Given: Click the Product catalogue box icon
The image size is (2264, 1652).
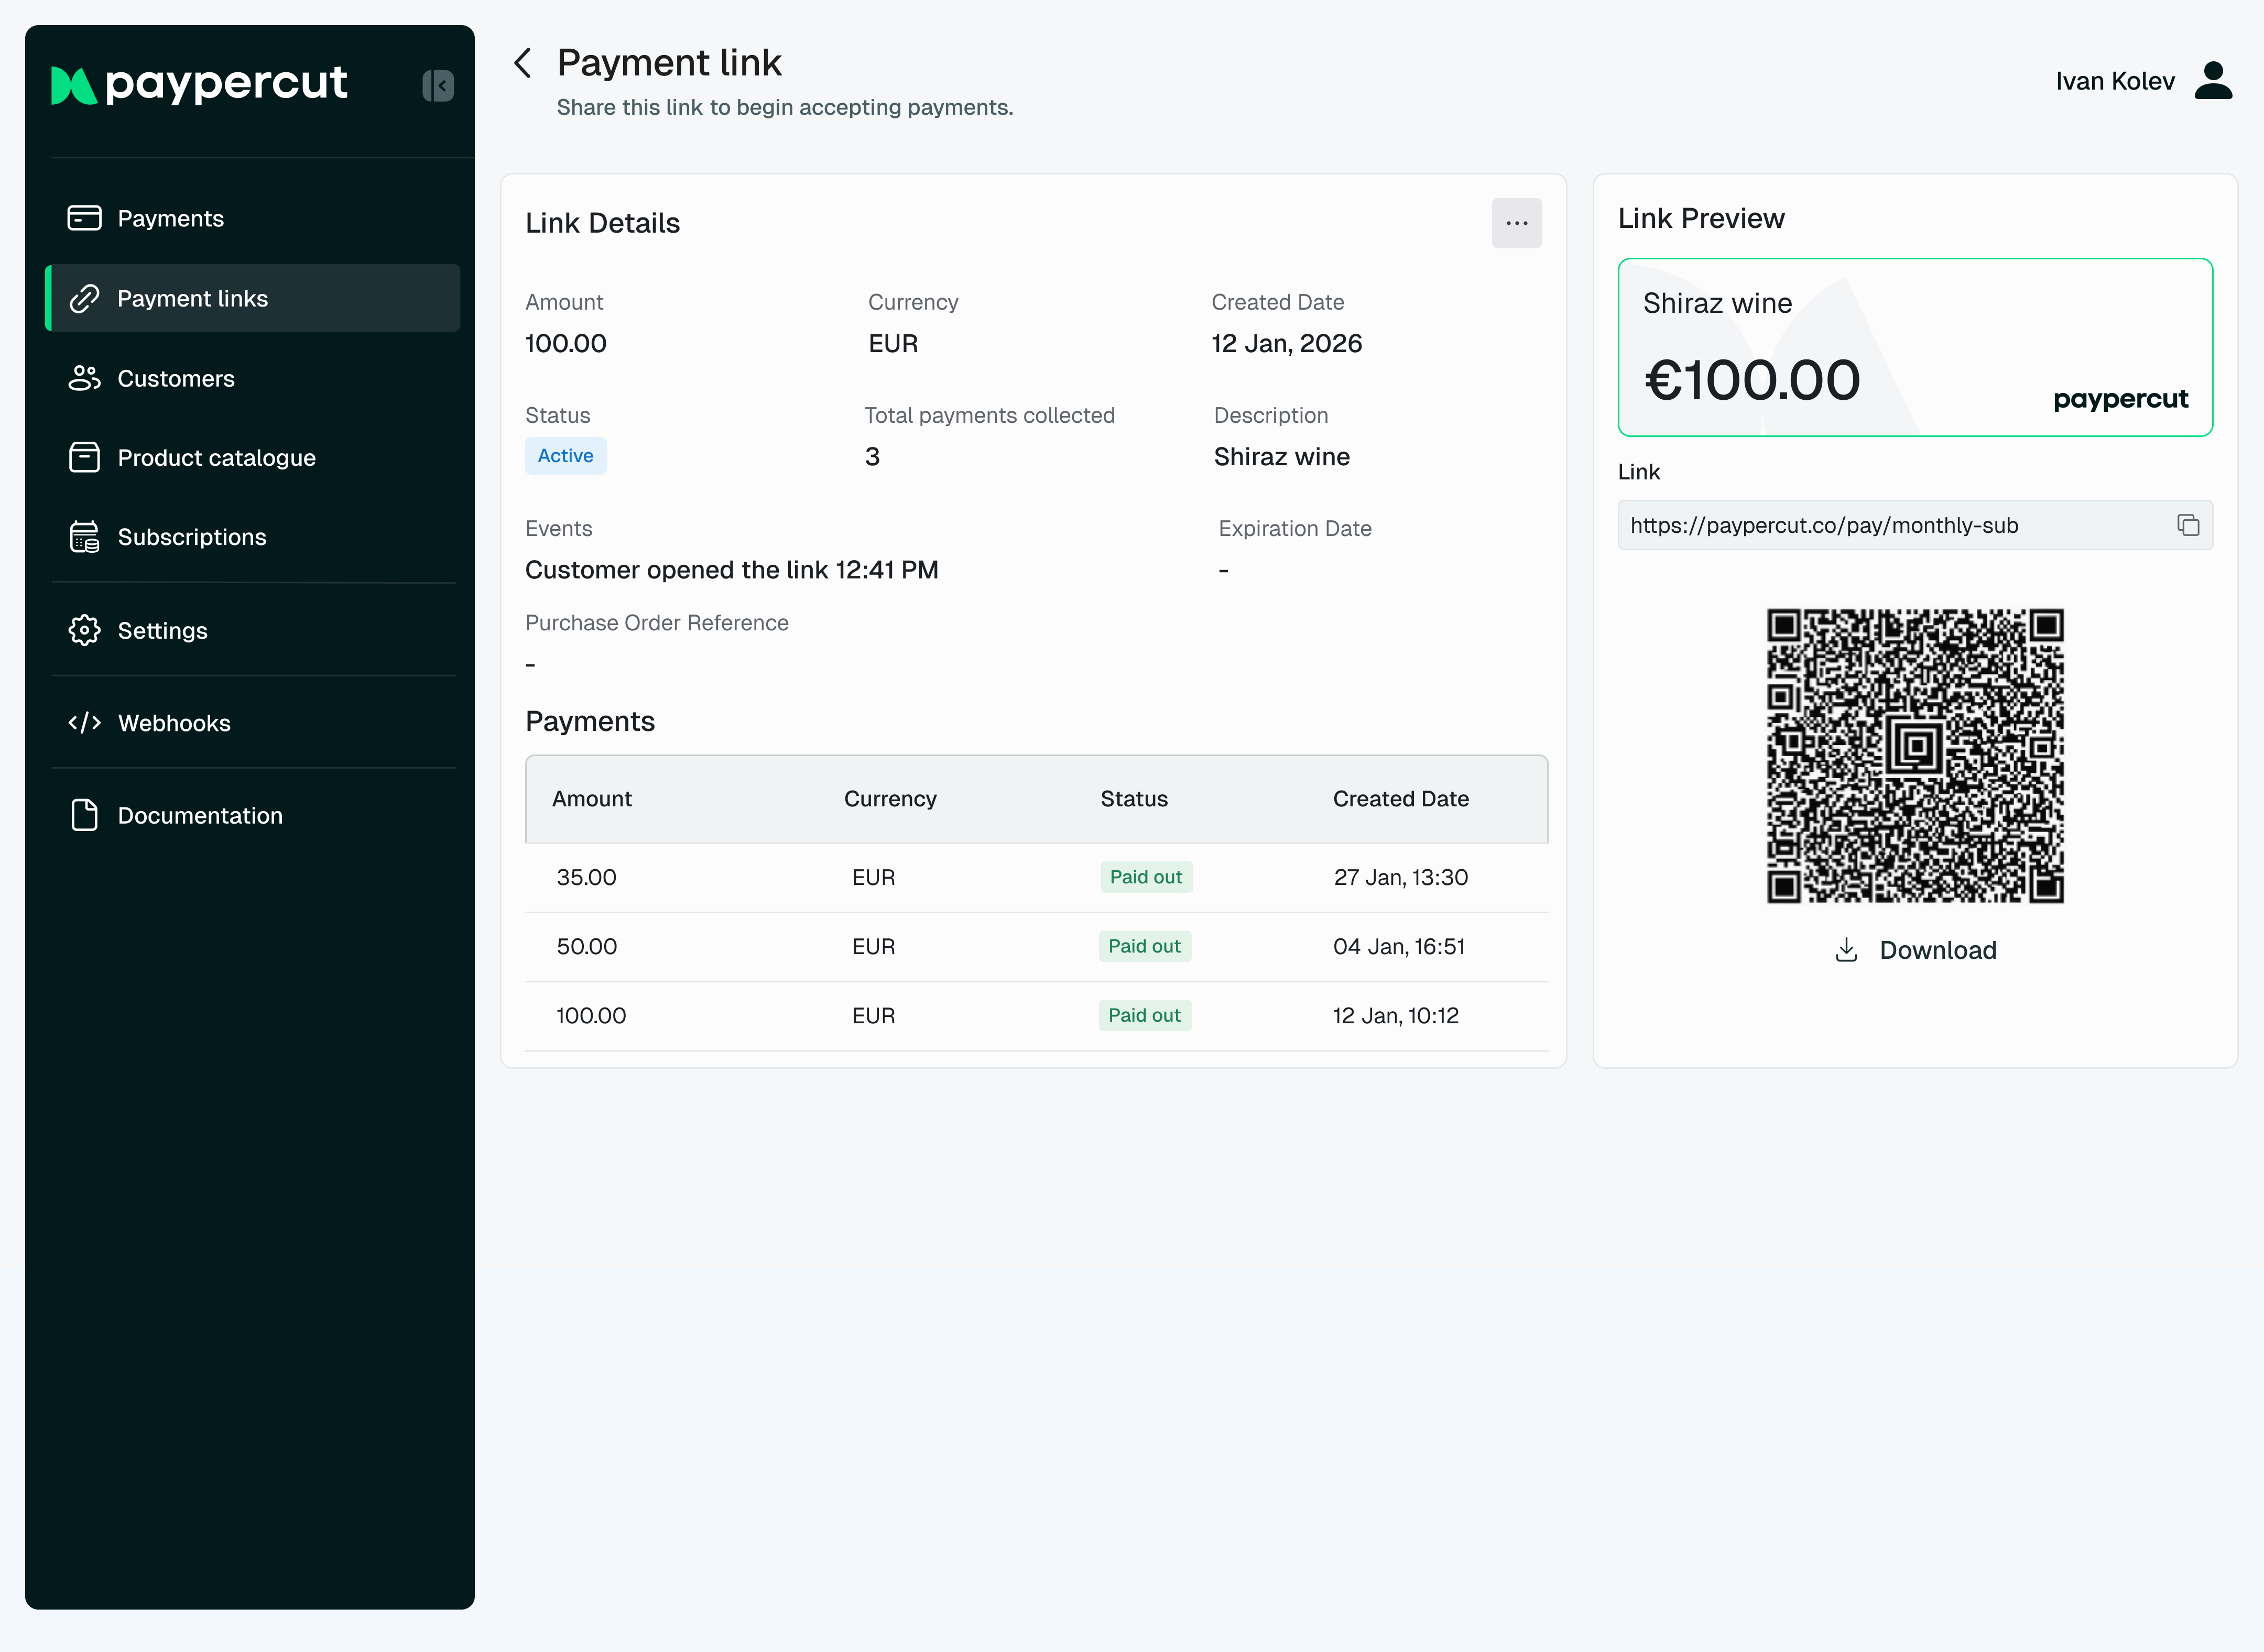Looking at the screenshot, I should tap(84, 457).
